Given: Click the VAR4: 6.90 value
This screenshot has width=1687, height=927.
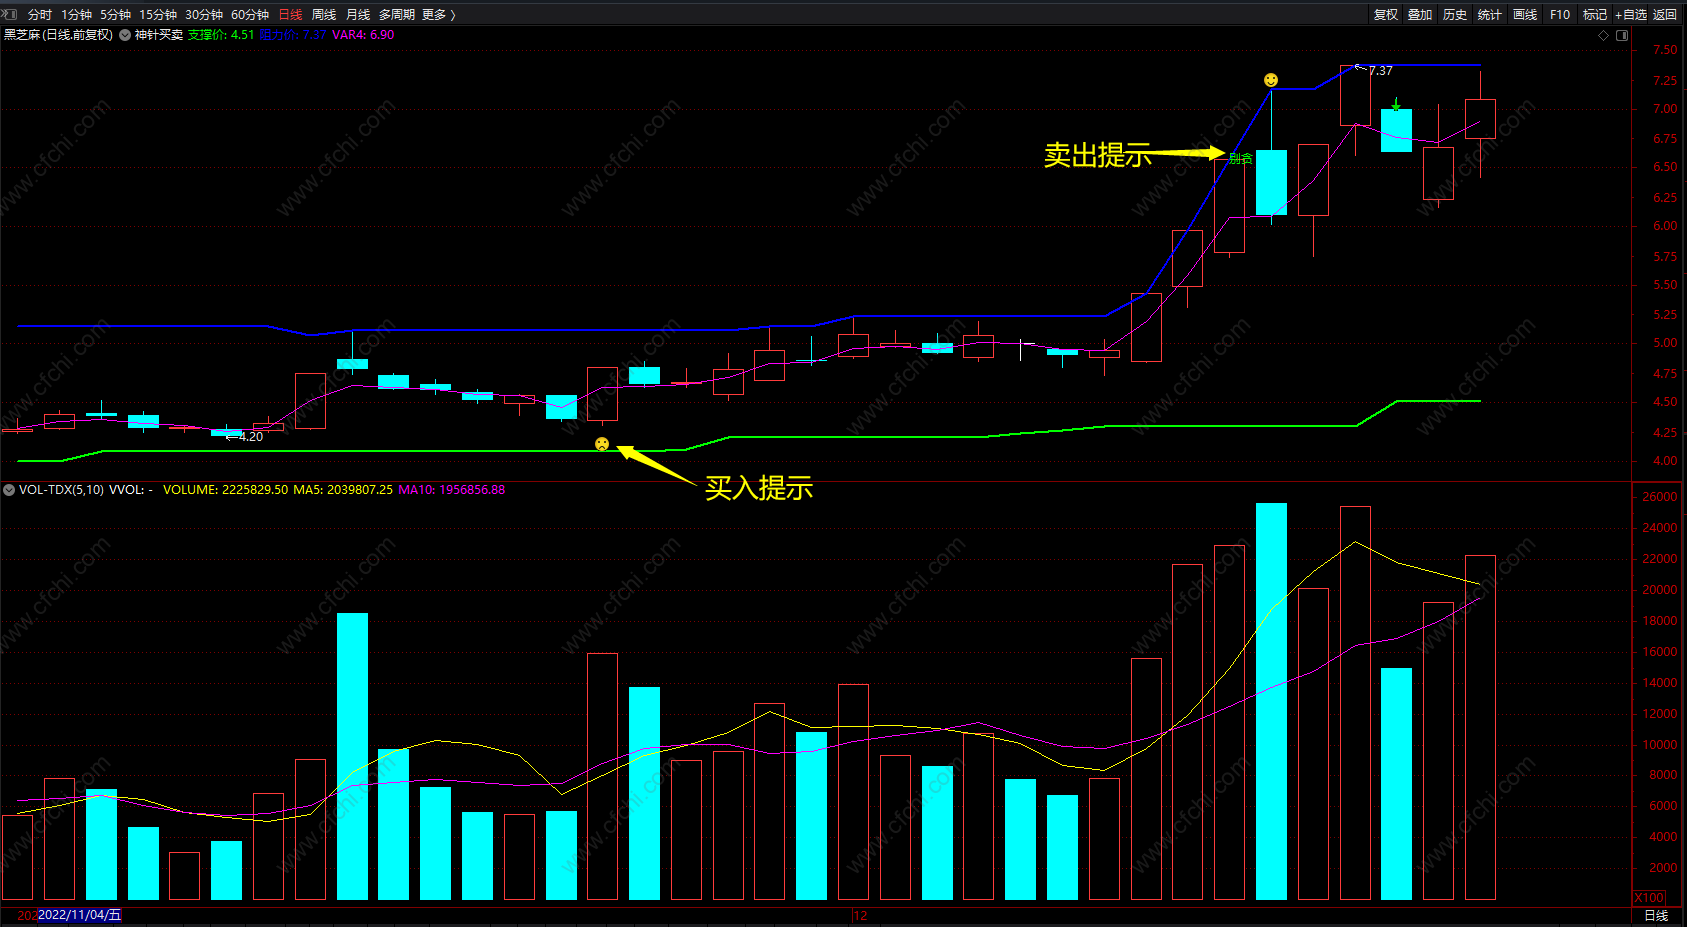Looking at the screenshot, I should 363,35.
